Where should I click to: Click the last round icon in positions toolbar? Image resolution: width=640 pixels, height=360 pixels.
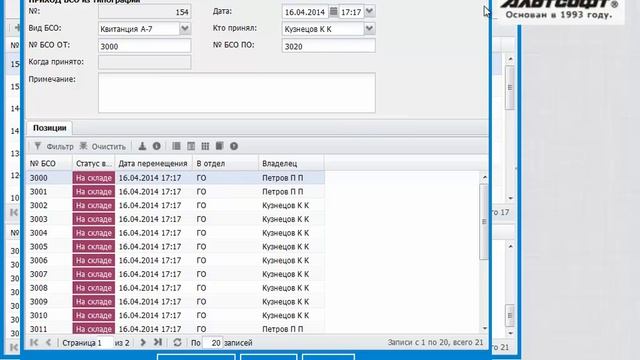[x=234, y=146]
